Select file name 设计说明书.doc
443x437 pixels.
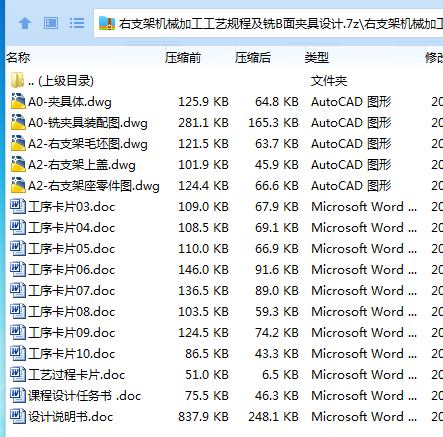coord(71,417)
